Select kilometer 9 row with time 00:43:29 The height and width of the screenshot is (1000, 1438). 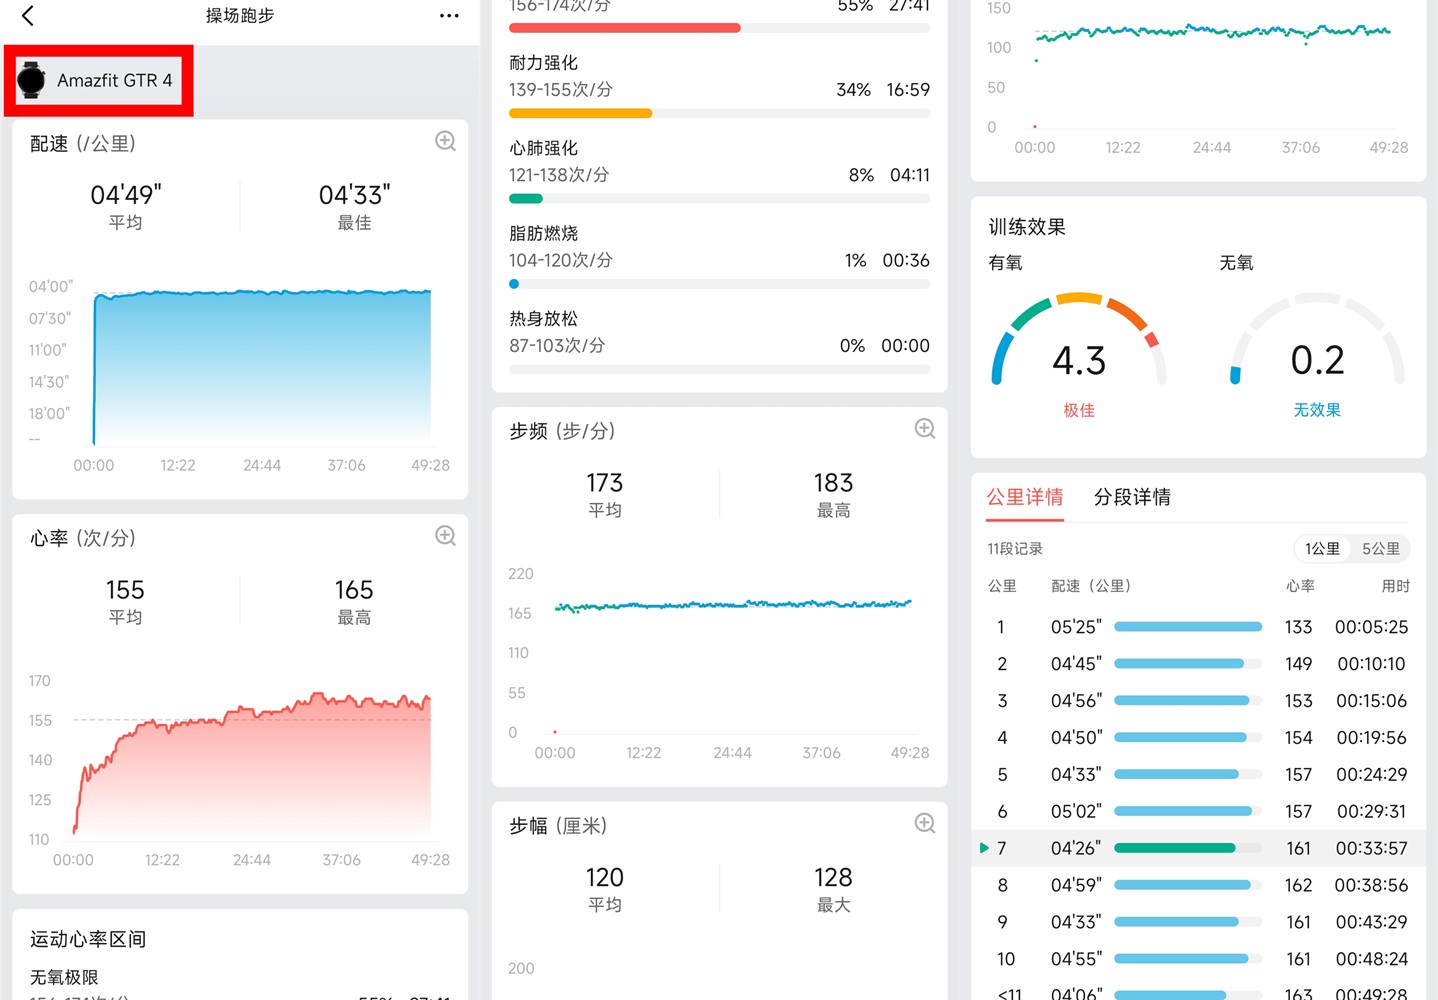pos(1198,923)
